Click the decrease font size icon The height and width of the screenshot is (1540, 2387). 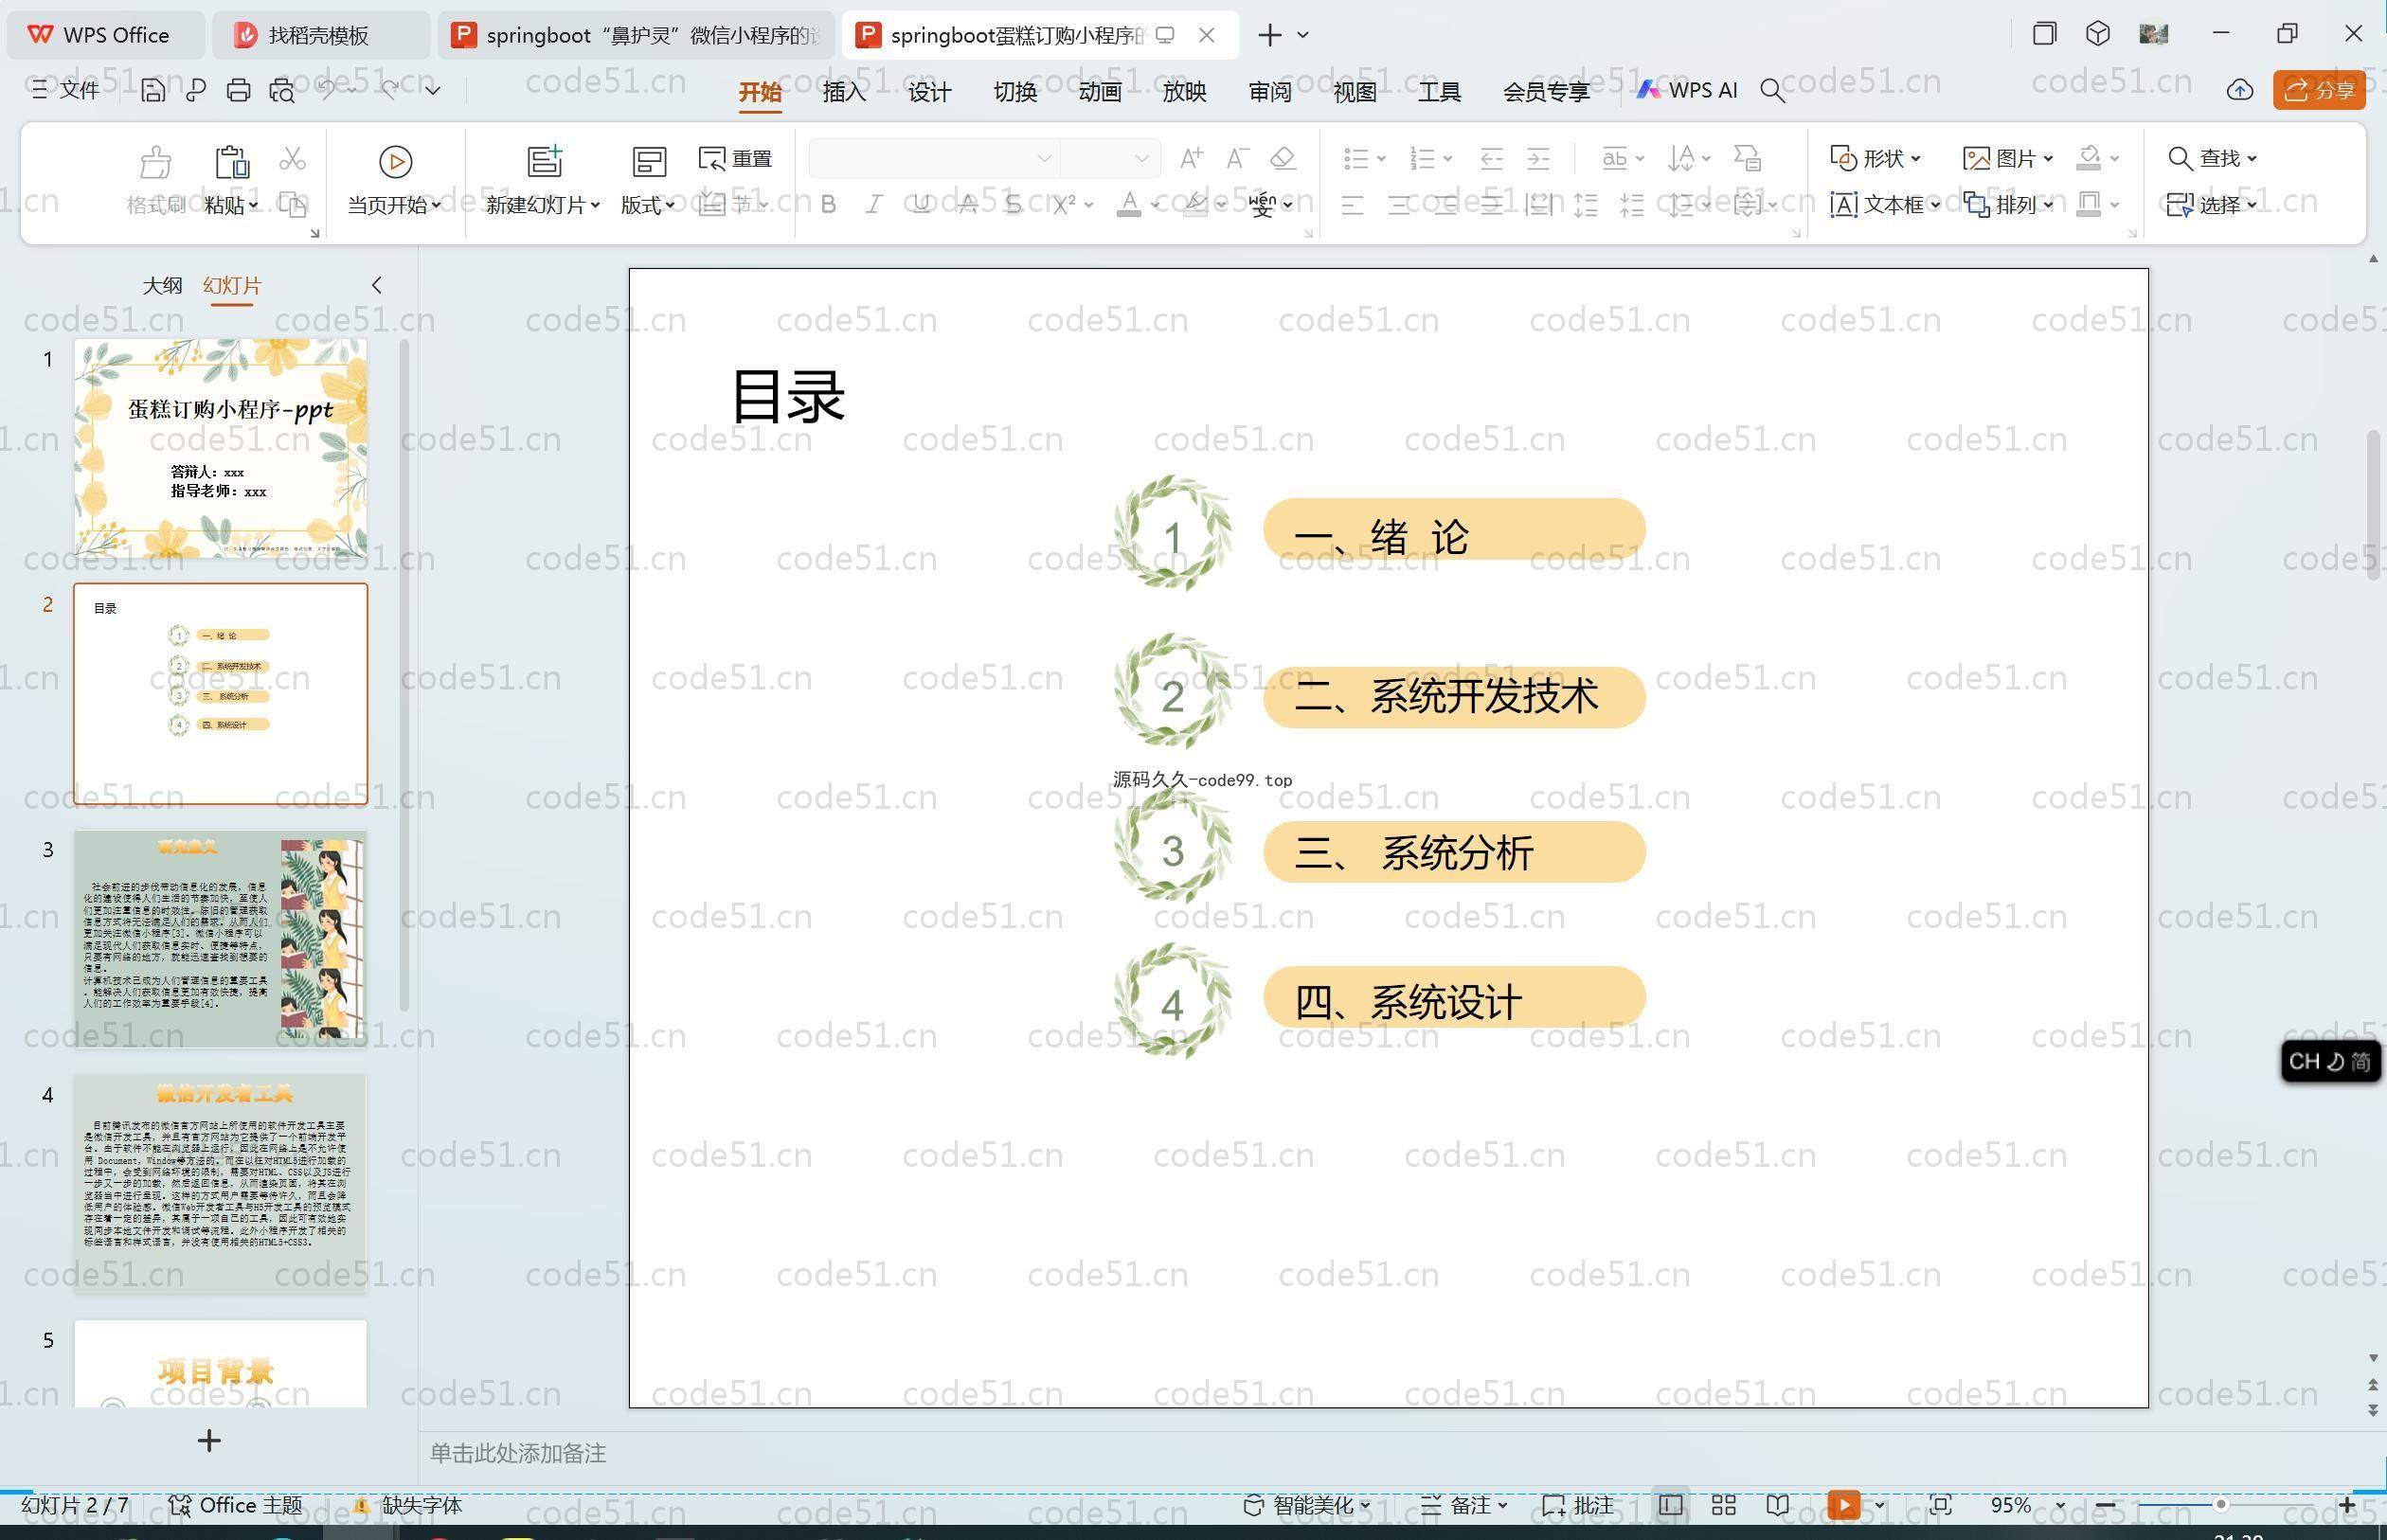[x=1237, y=158]
